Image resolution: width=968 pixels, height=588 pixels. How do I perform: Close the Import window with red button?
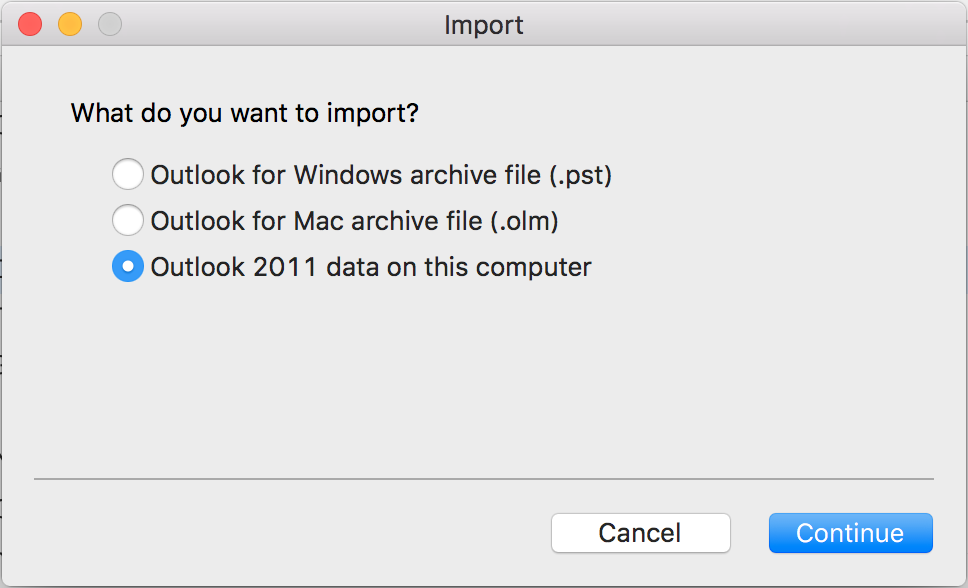tap(30, 24)
